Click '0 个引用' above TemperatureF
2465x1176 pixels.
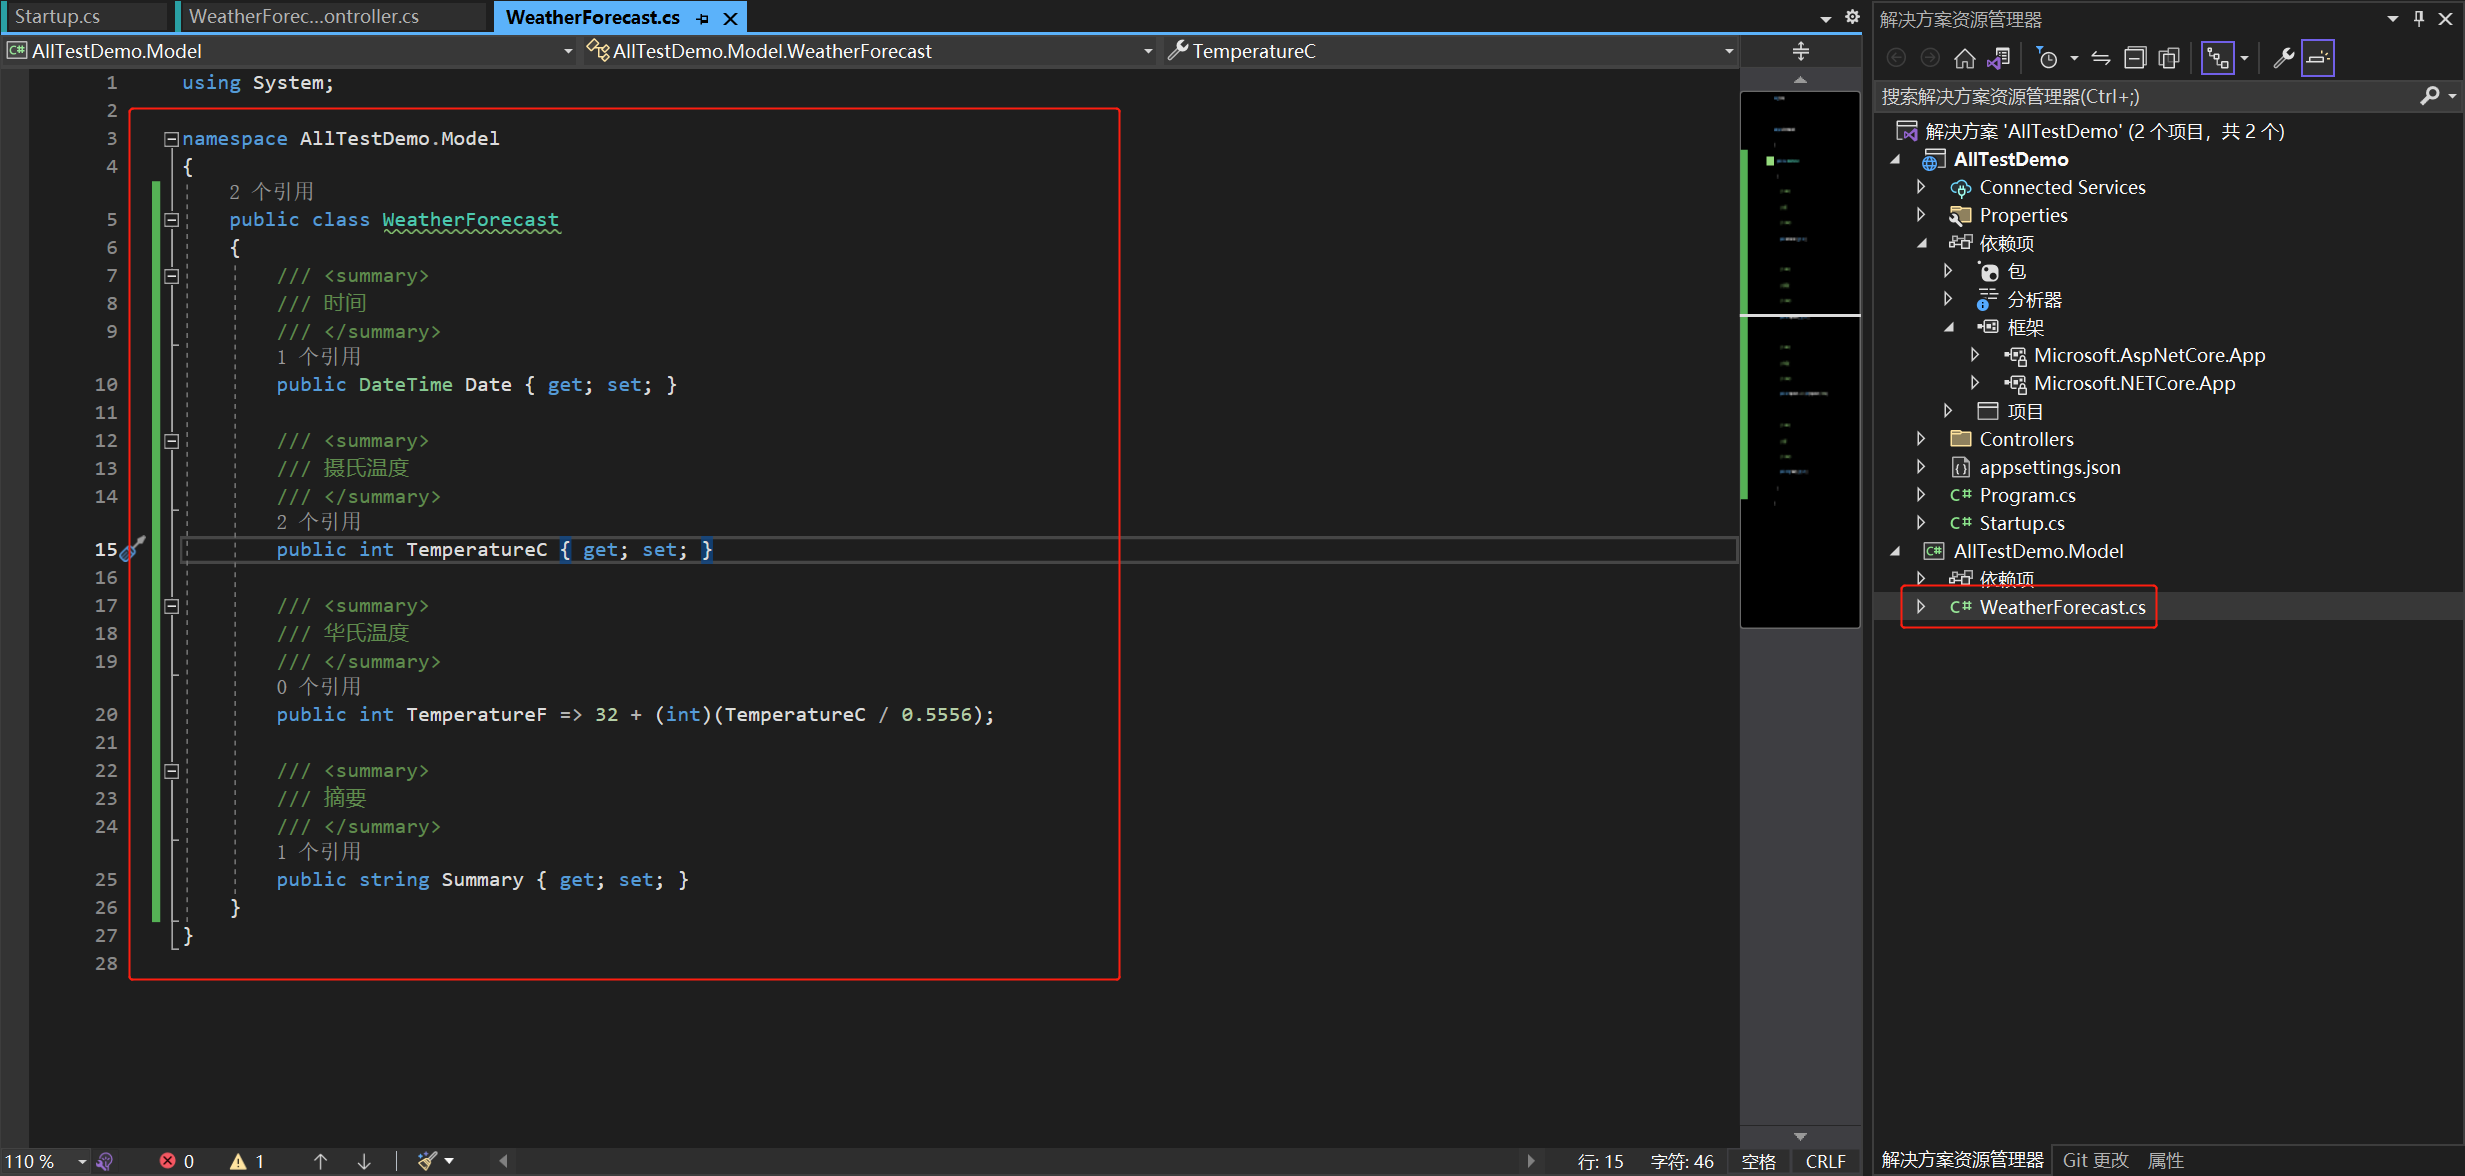[318, 686]
